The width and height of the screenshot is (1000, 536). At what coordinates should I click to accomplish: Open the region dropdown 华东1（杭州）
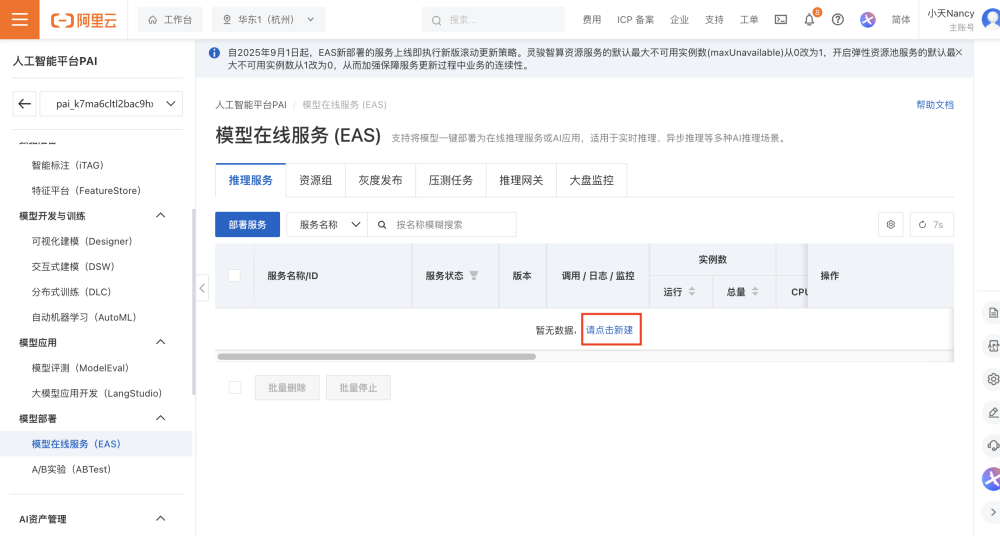[x=268, y=20]
